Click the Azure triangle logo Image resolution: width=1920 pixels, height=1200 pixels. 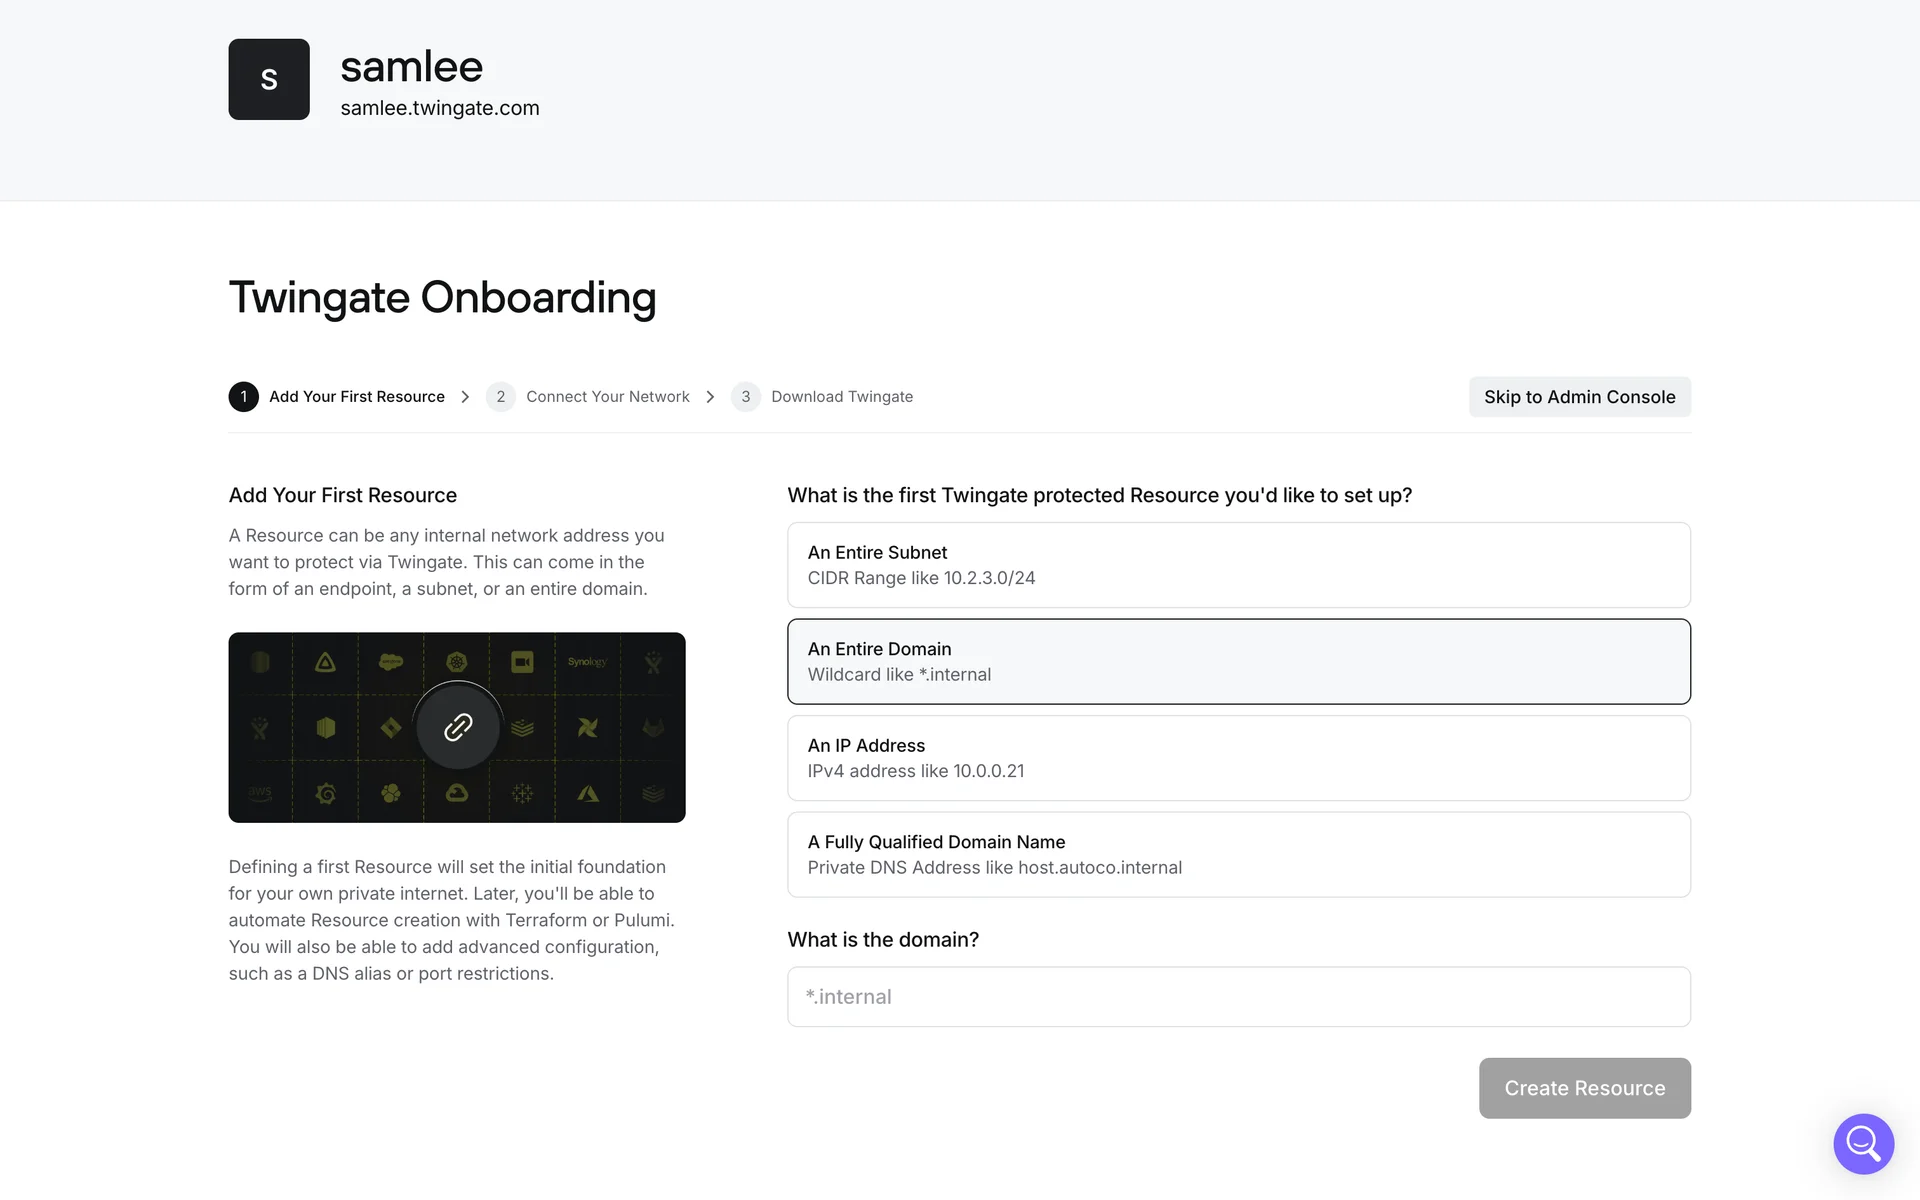click(x=588, y=793)
